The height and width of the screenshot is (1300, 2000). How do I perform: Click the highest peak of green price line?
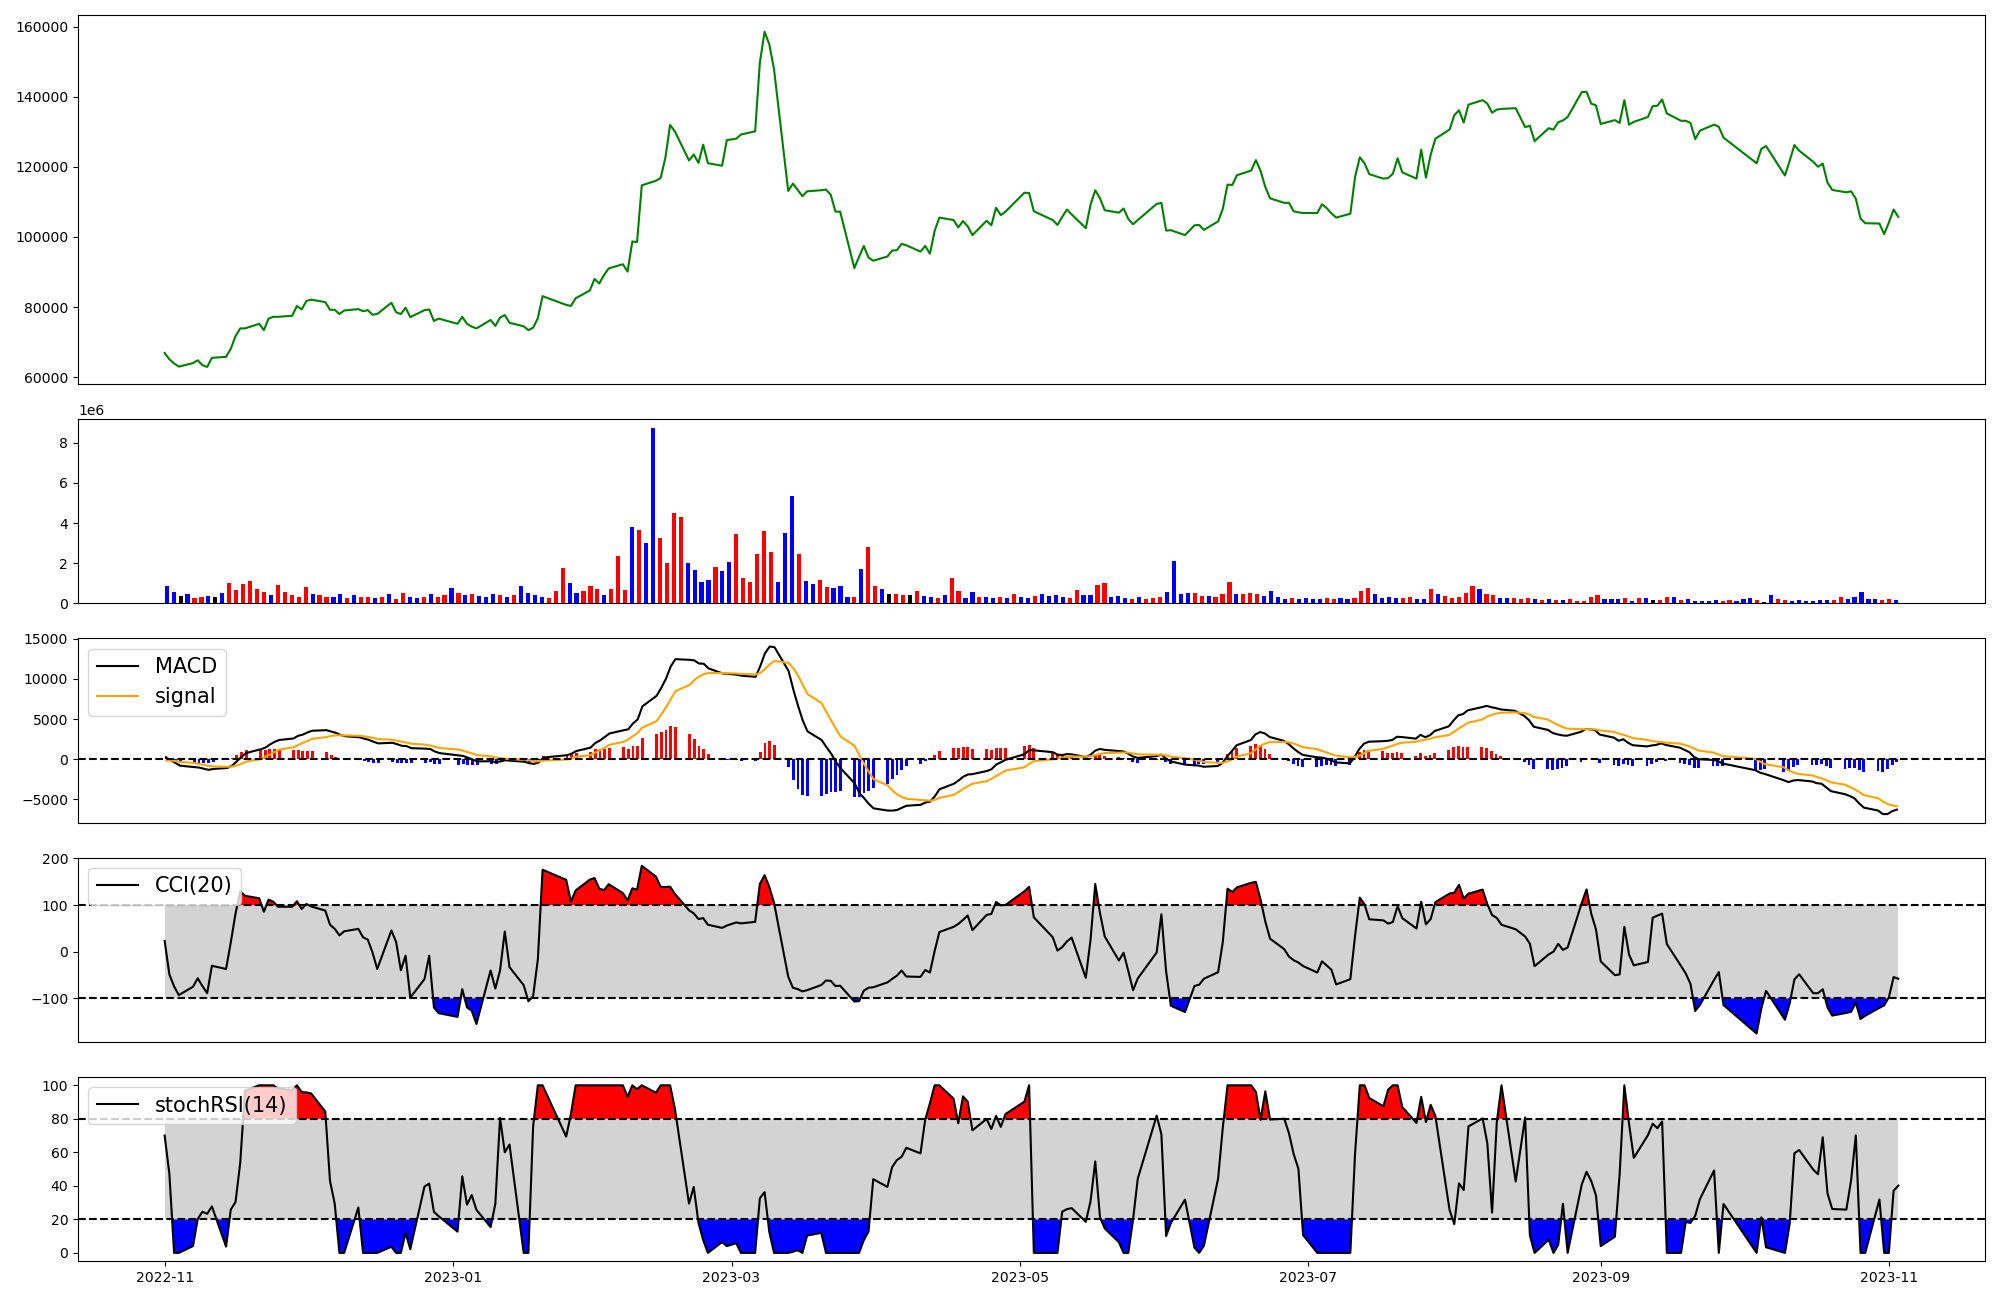click(764, 32)
